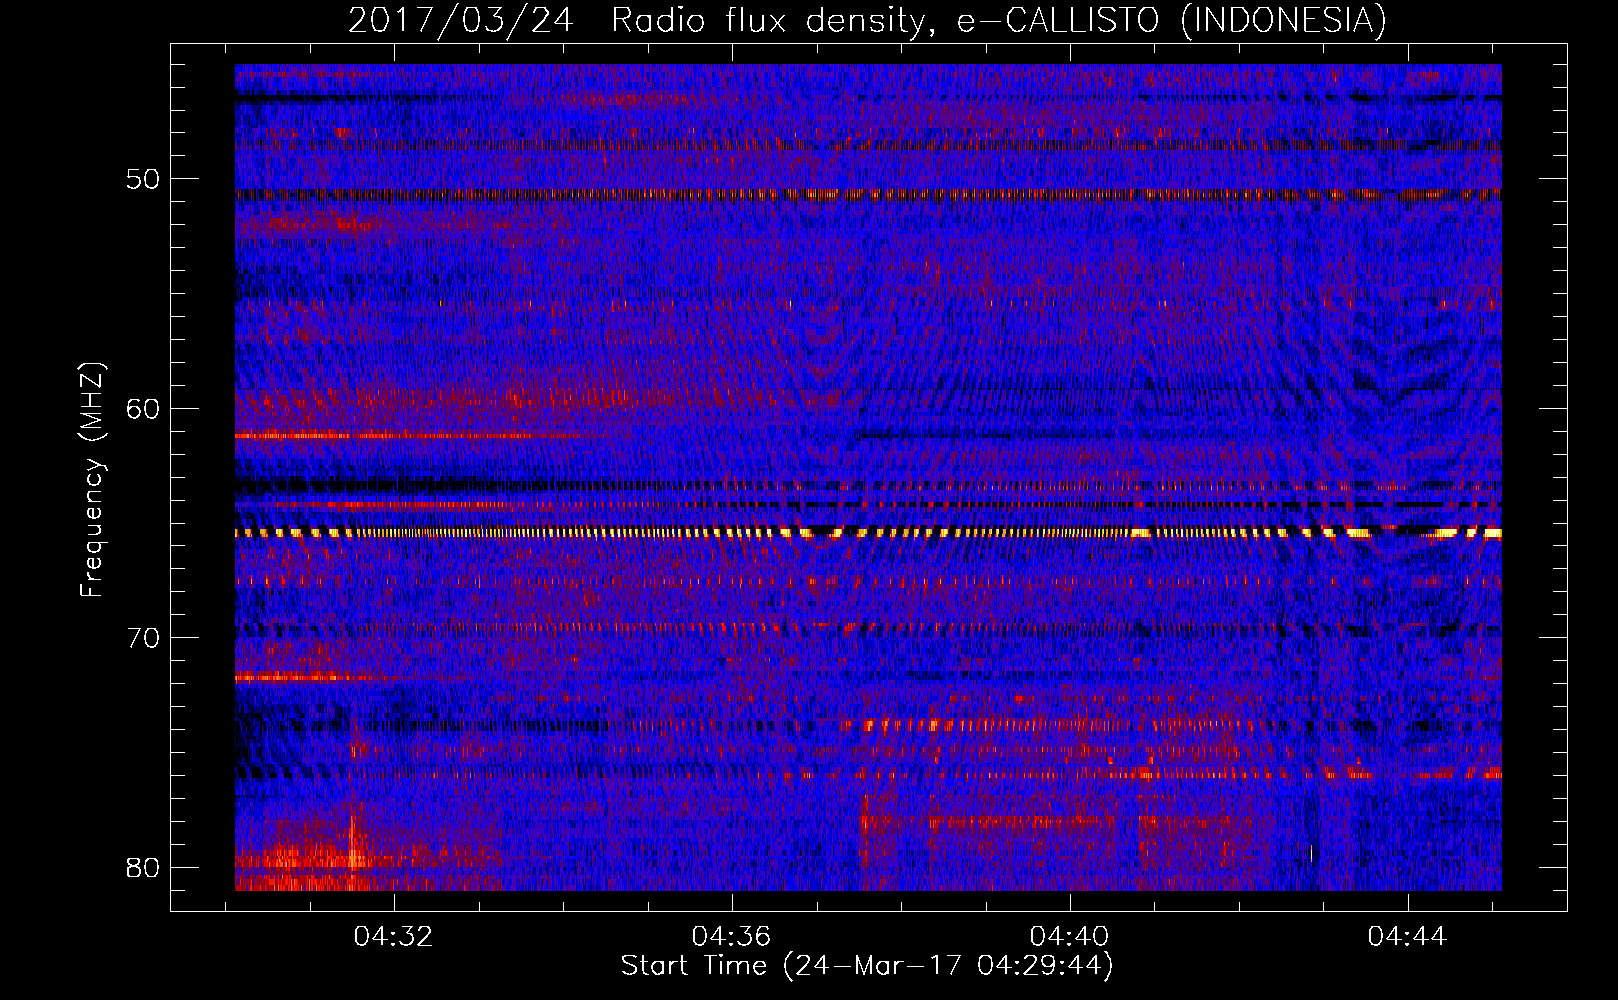
Task: Click the 'Frequency (MHZ)' axis label
Action: (x=92, y=479)
